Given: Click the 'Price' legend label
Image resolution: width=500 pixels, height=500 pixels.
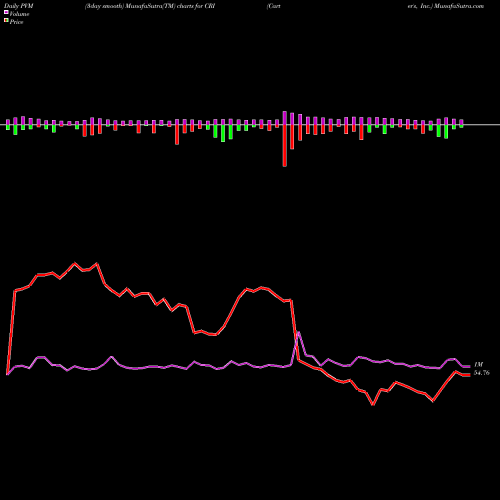Looking at the screenshot, I should click(16, 22).
